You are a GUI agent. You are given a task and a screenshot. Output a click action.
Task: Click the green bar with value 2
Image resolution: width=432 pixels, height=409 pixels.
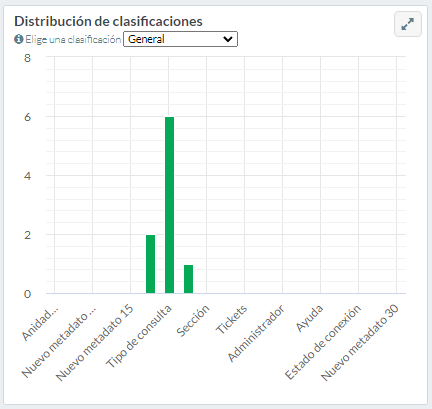coord(150,264)
